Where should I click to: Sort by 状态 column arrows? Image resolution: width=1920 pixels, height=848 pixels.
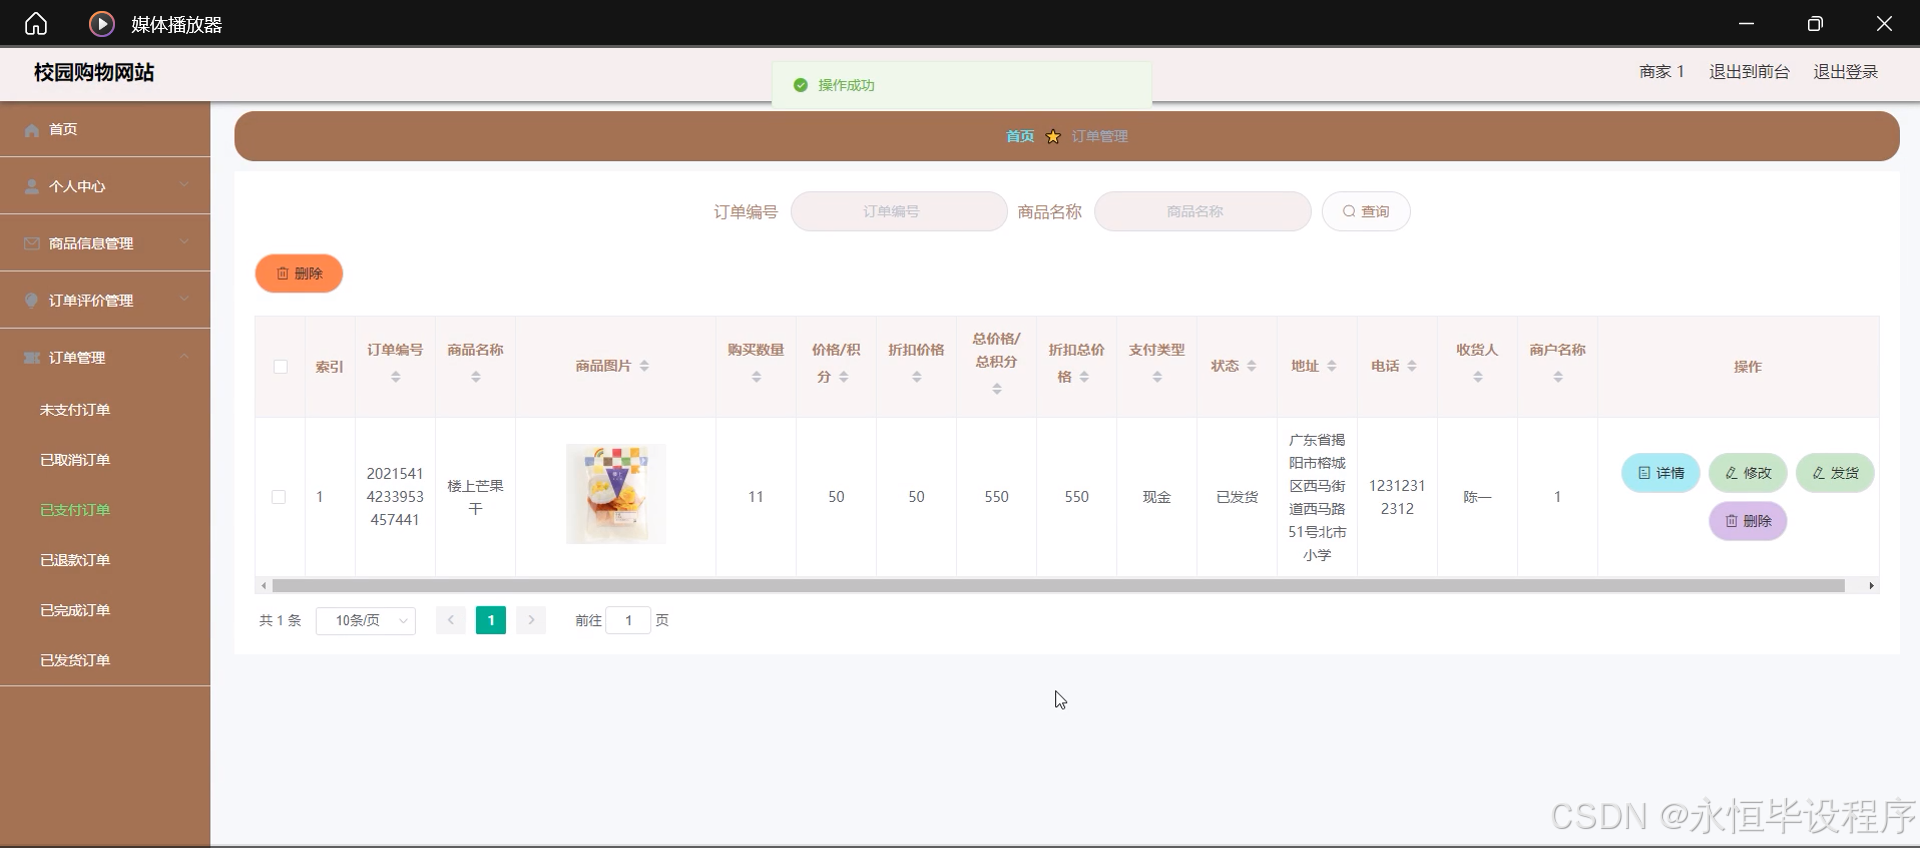pyautogui.click(x=1251, y=366)
